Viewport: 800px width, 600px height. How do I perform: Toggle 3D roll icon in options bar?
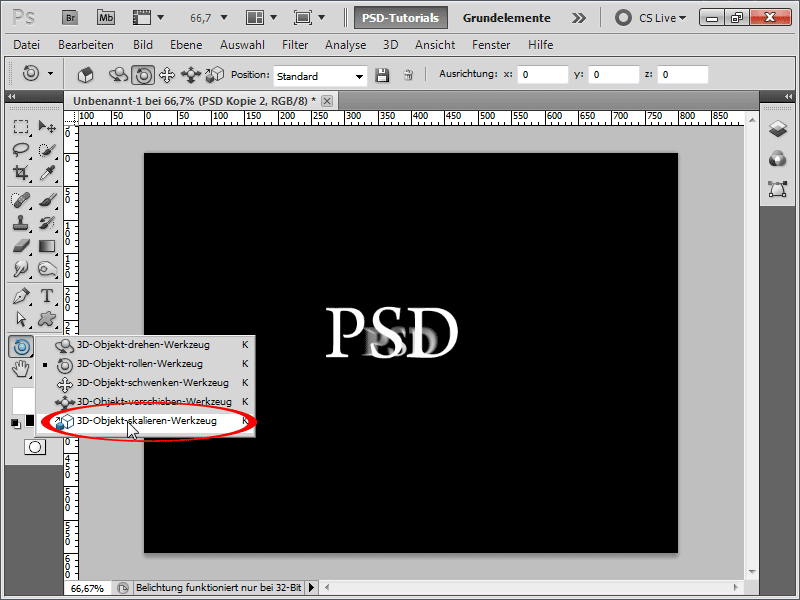pos(143,75)
